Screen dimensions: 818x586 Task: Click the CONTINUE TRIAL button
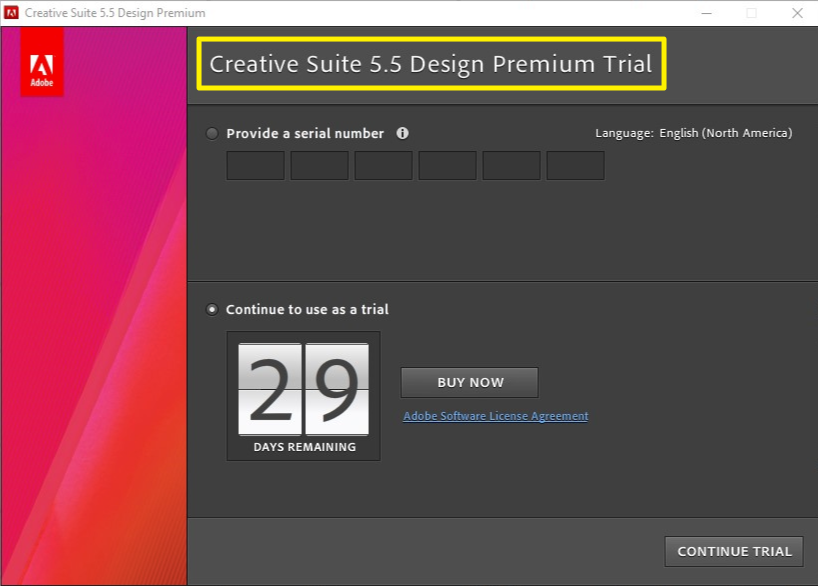tap(734, 552)
